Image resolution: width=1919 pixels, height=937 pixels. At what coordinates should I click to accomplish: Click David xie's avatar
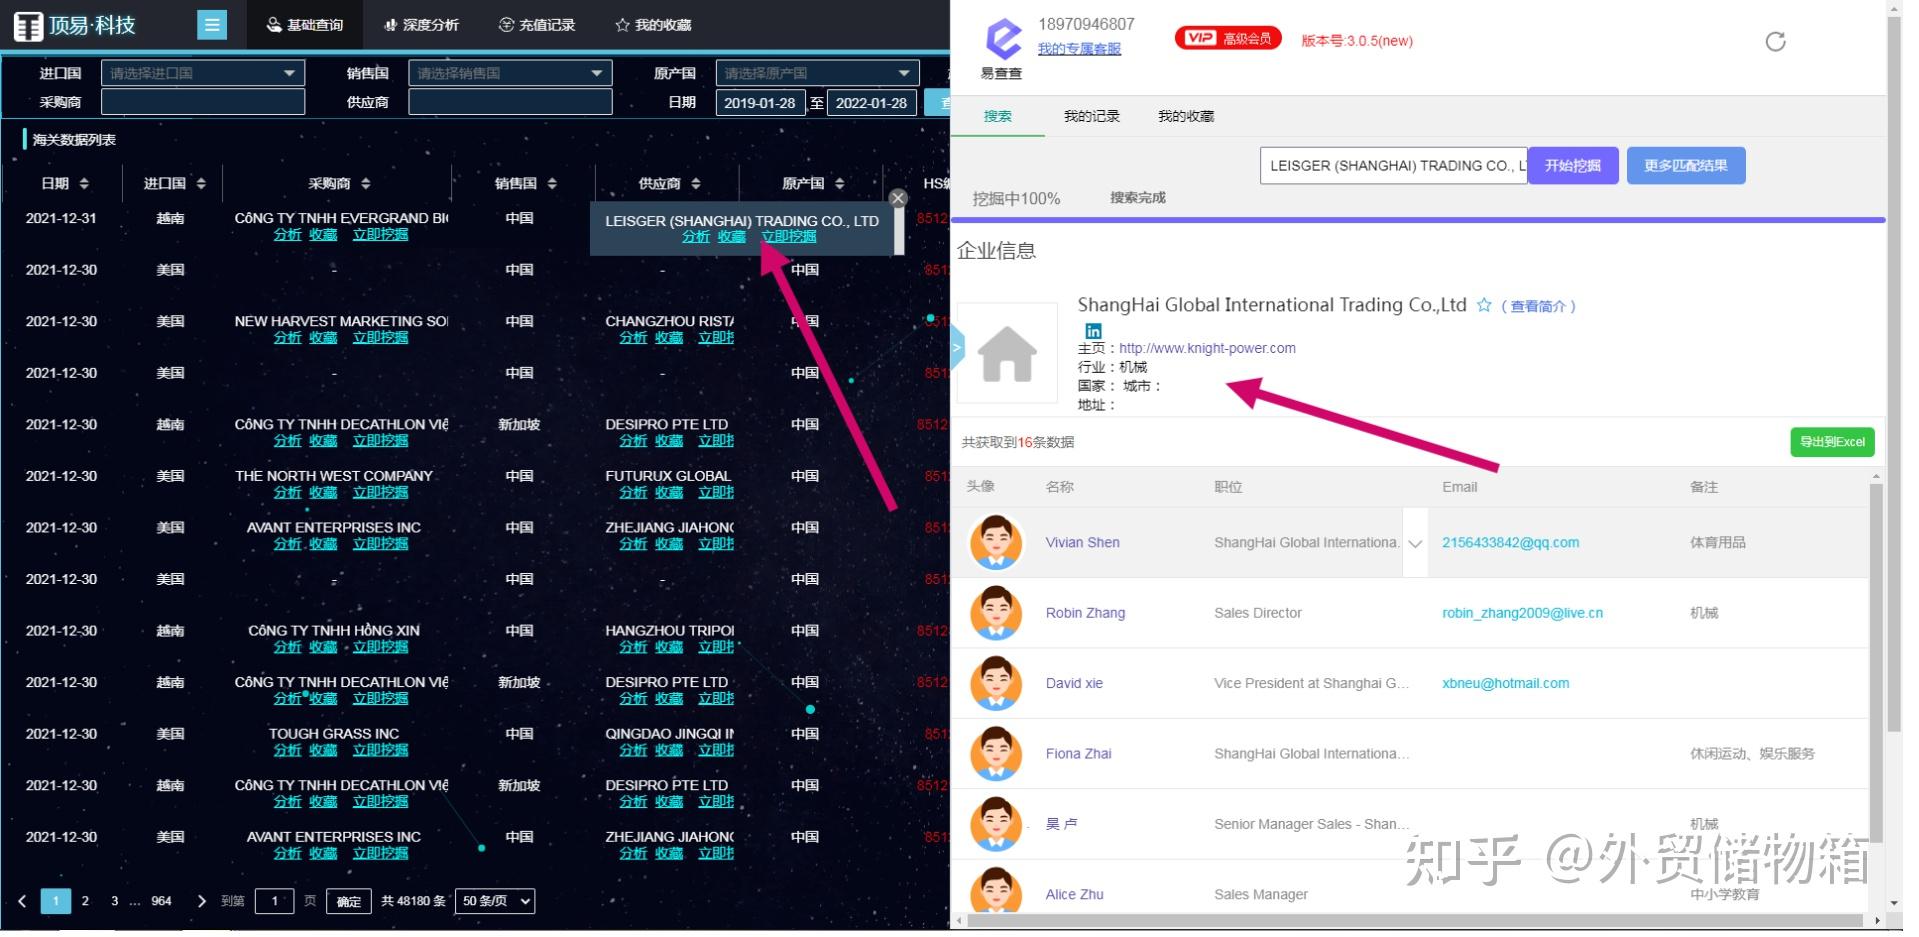996,683
